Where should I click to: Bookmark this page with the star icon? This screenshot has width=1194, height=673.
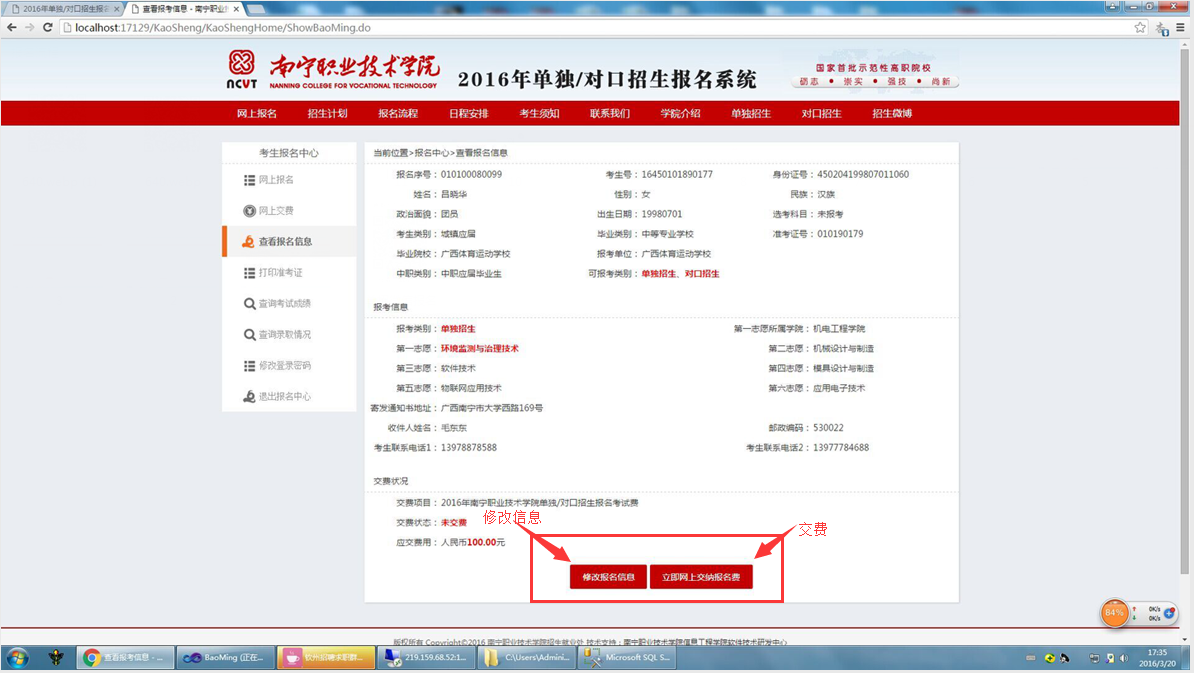pyautogui.click(x=1140, y=27)
